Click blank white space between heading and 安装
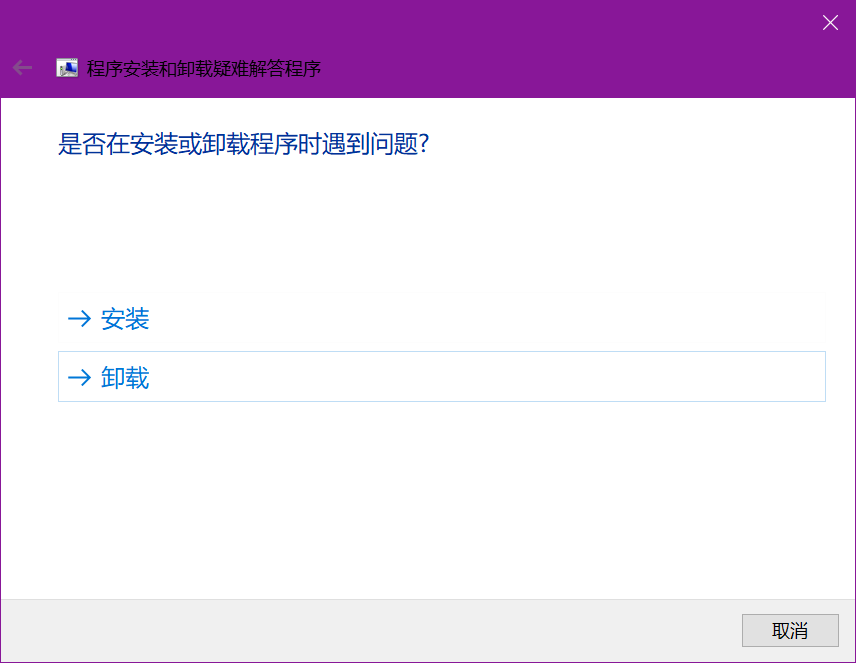The width and height of the screenshot is (856, 663). pos(400,230)
